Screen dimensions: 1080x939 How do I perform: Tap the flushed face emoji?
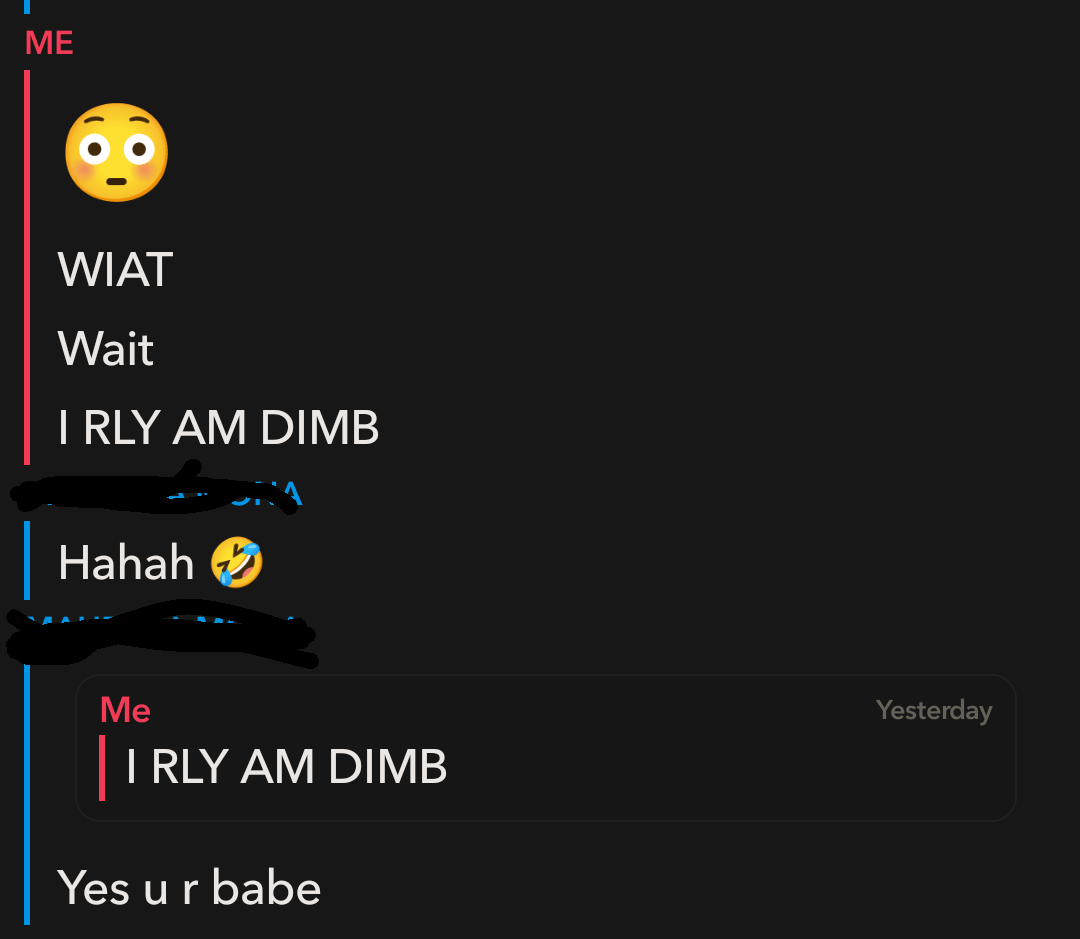pos(116,152)
